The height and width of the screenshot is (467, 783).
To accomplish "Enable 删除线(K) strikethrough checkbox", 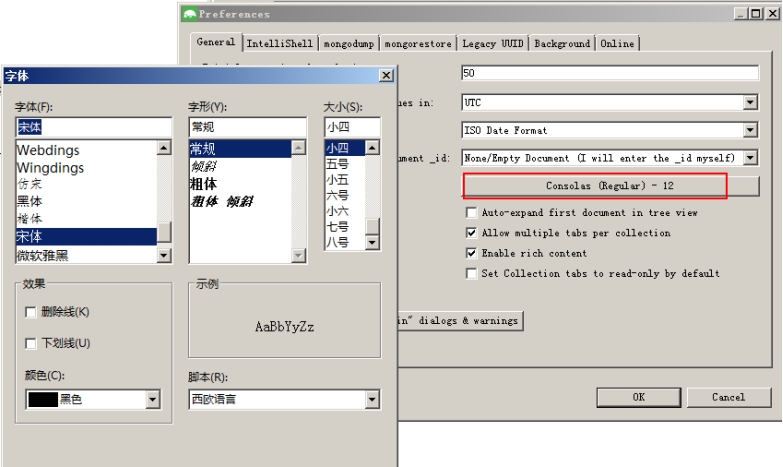I will pos(30,312).
